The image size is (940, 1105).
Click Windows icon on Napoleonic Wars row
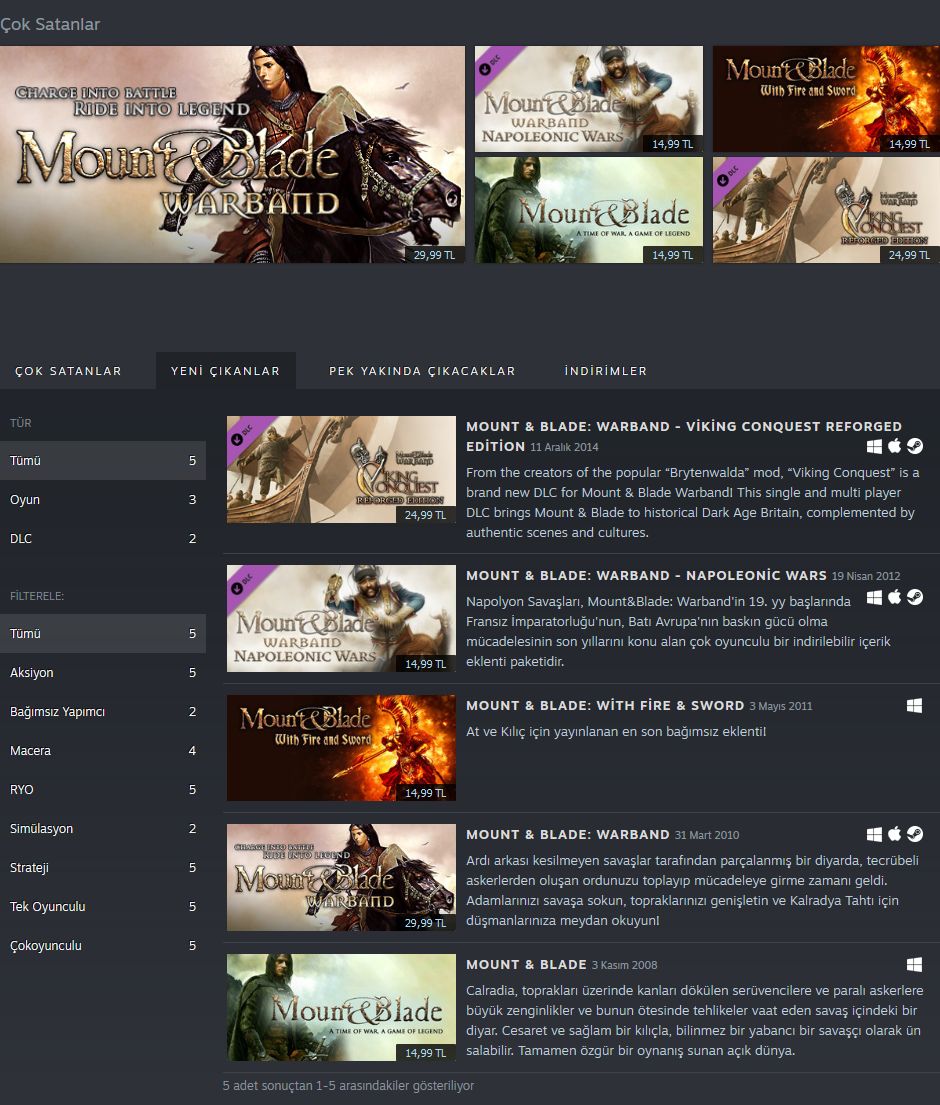[874, 598]
